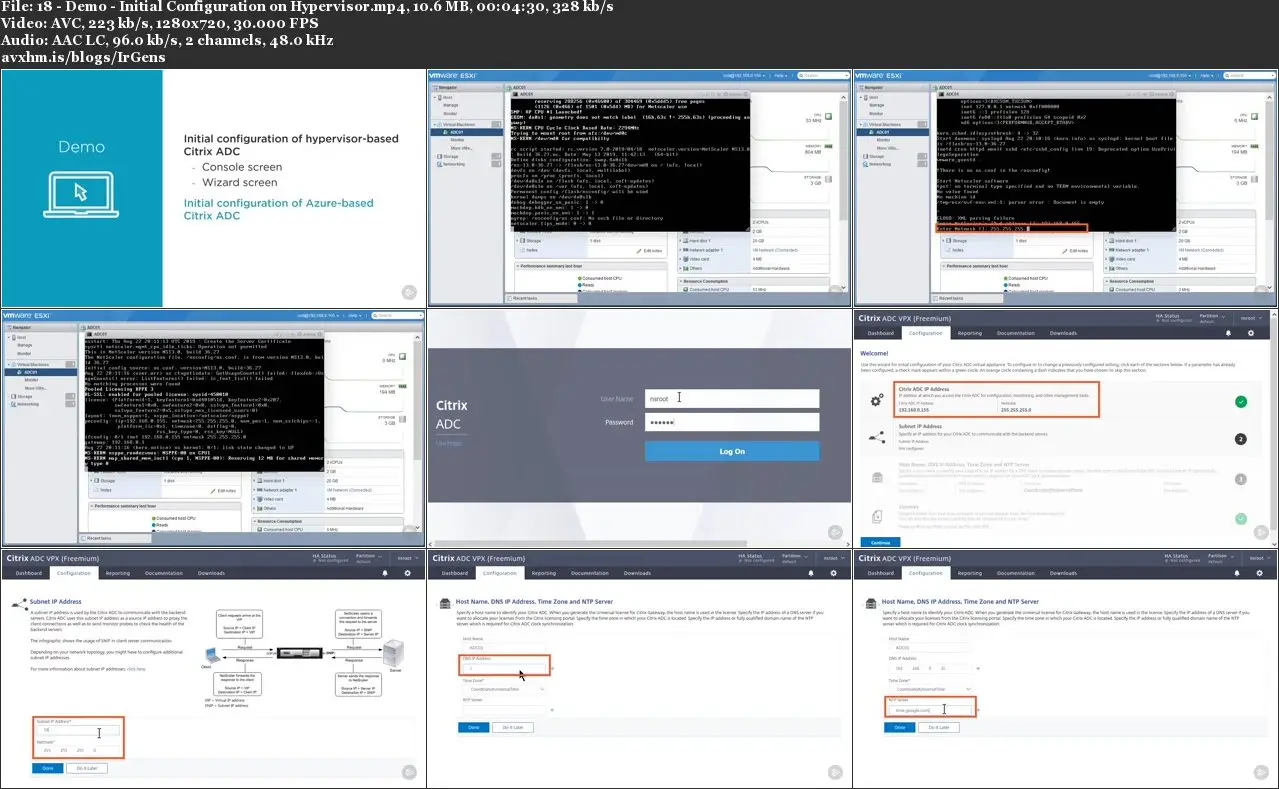Click 'Edit notes' in the 'Enter Netmask' ESXi thumbnail
Screen dimensions: 1279x789
point(1075,250)
